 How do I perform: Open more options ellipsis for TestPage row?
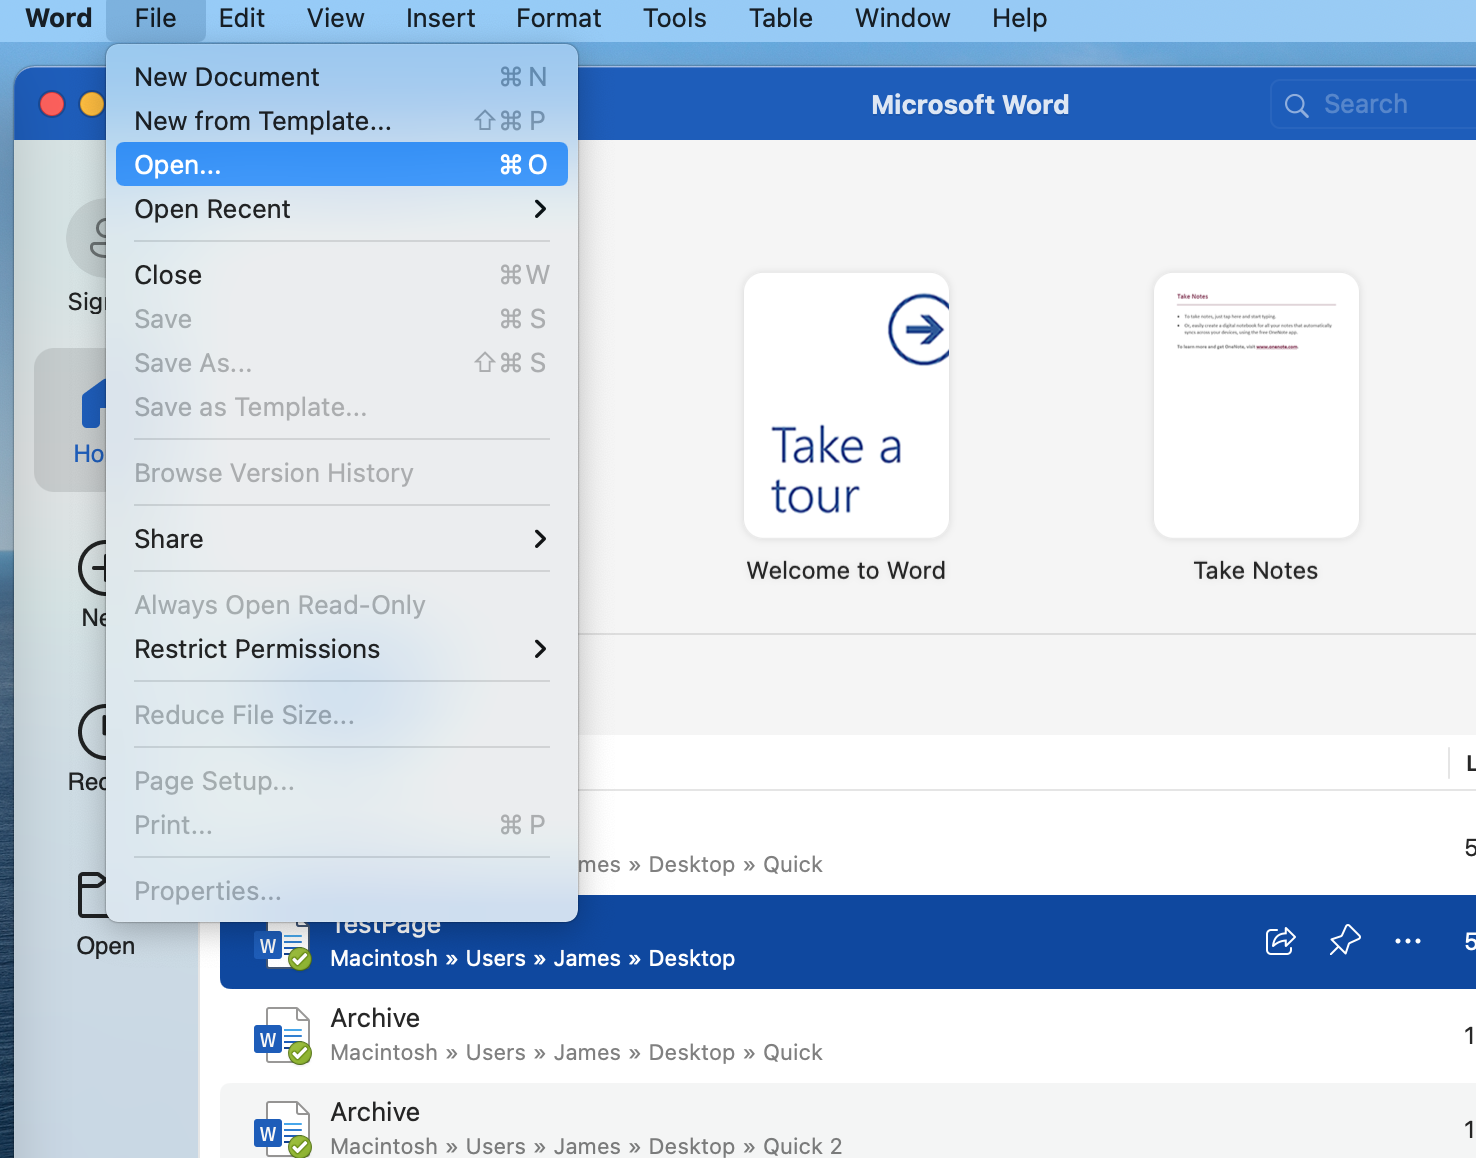tap(1408, 941)
